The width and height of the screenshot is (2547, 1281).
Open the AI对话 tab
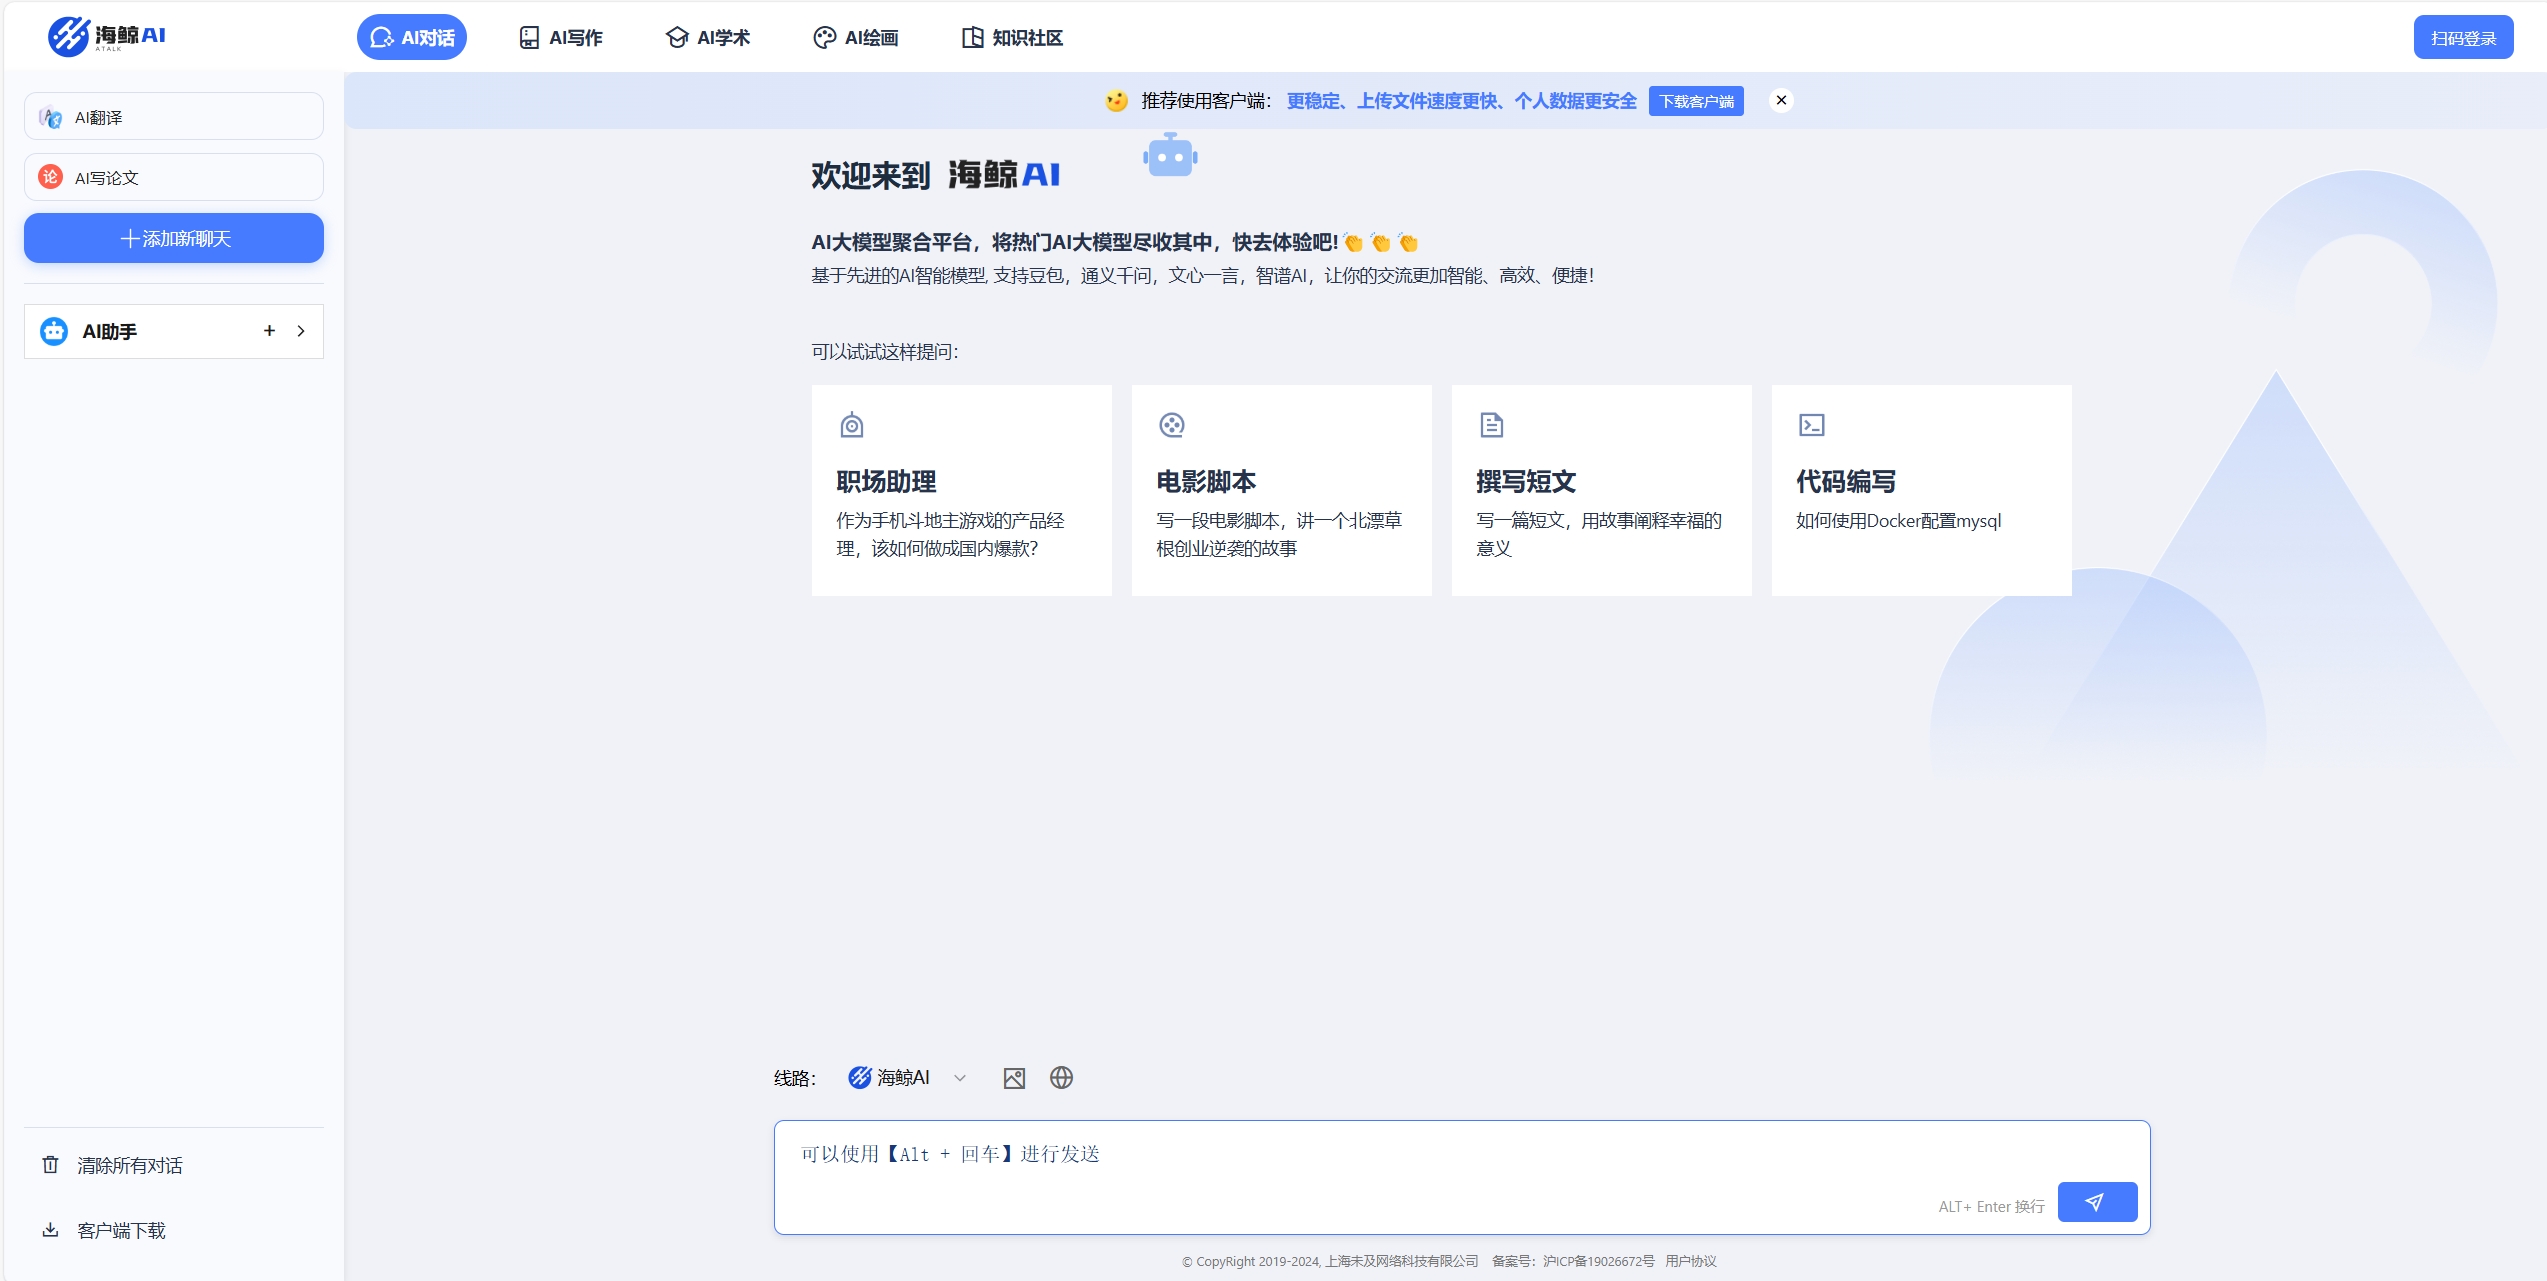(x=412, y=37)
